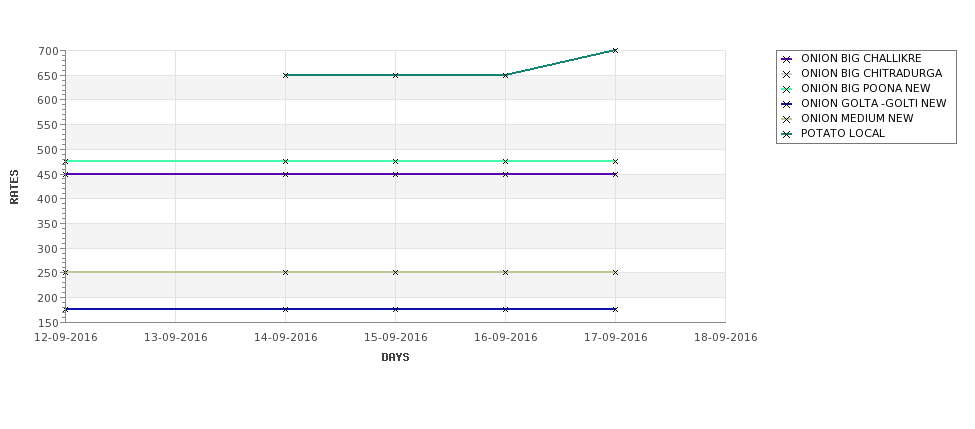Viewport: 975px width, 429px height.
Task: Click the RATES axis title
Action: point(14,187)
